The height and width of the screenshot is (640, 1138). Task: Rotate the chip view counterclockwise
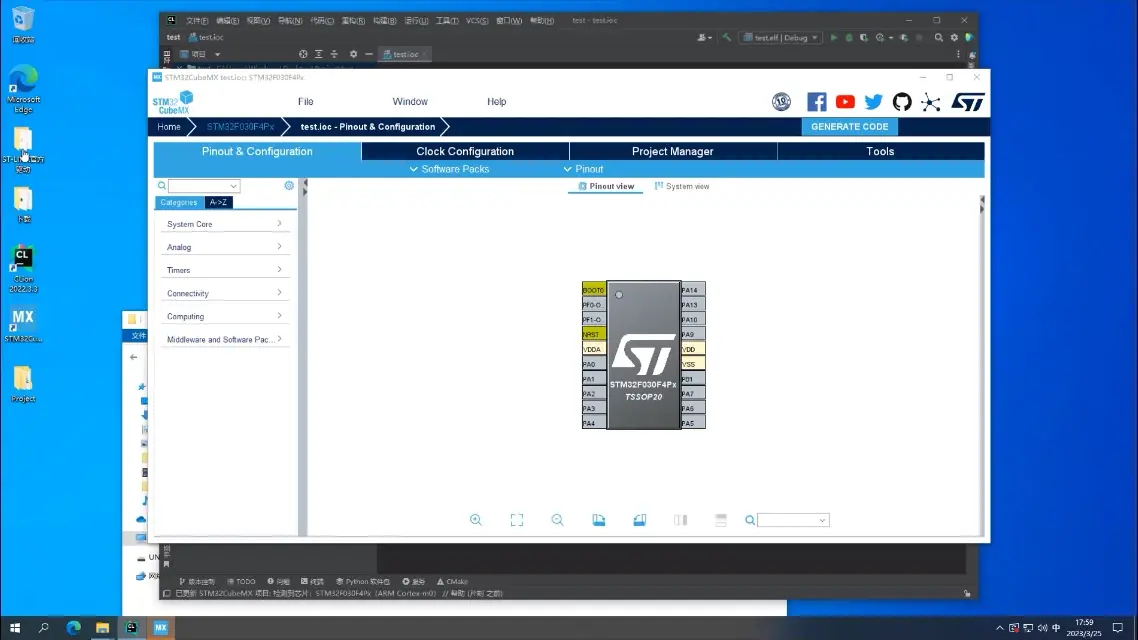(x=640, y=520)
